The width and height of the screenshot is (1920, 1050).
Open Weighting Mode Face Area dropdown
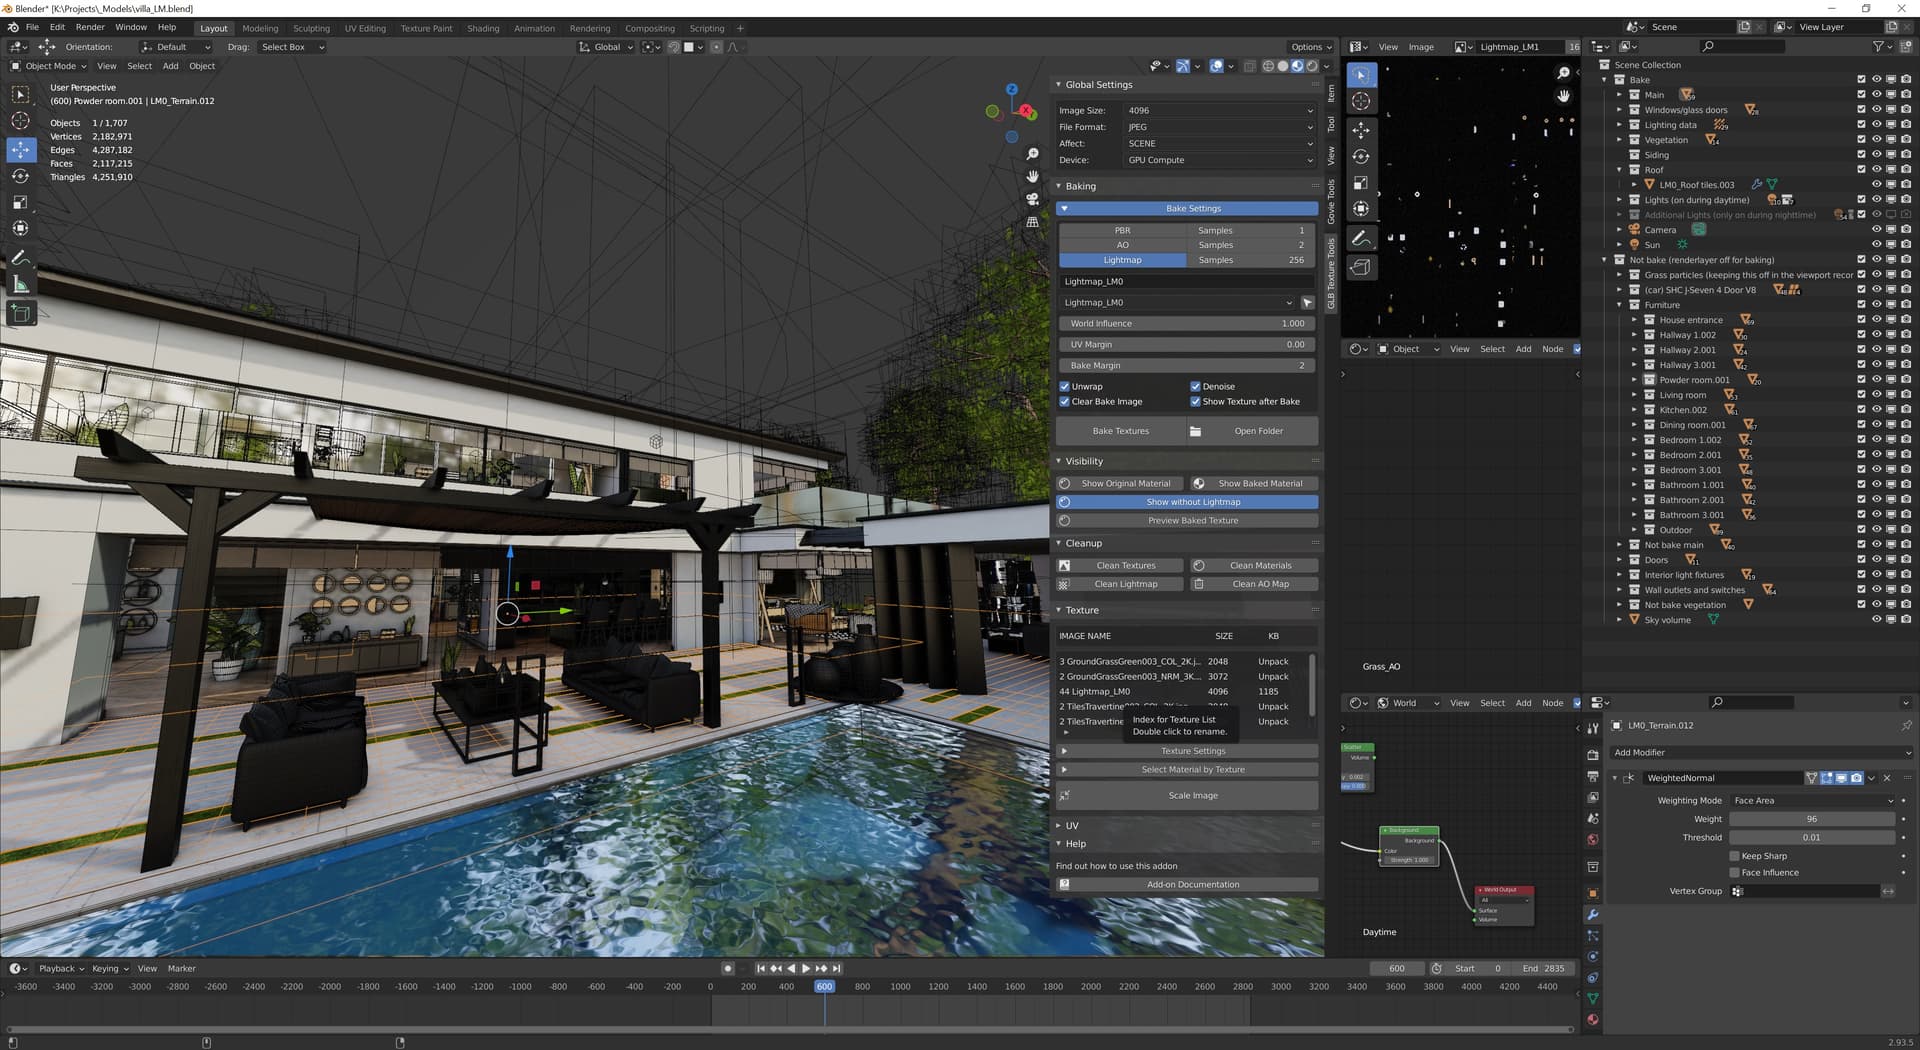tap(1812, 800)
